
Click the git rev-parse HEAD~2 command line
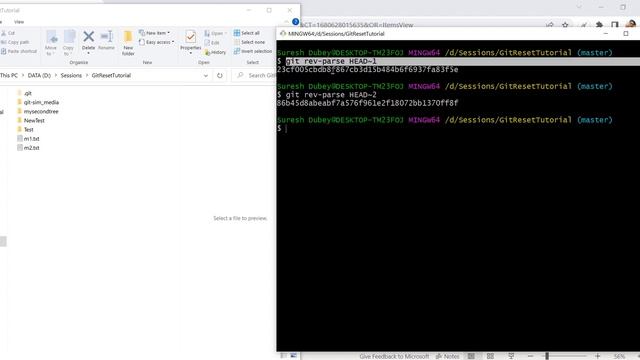(x=331, y=95)
